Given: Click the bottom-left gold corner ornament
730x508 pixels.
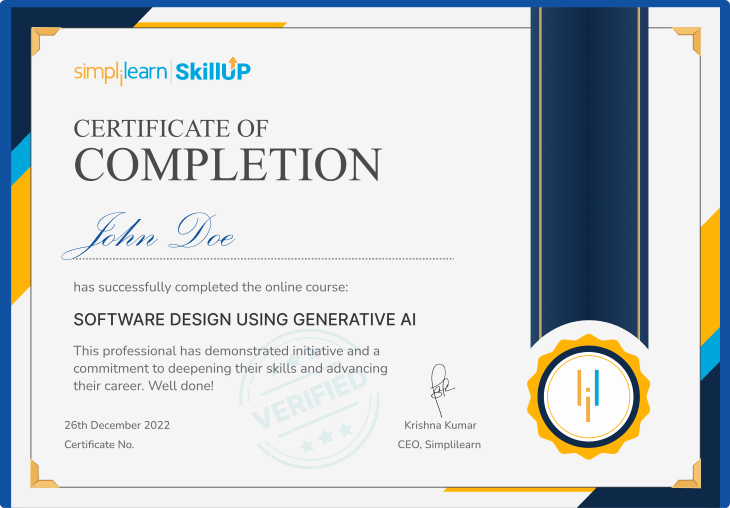Looking at the screenshot, I should pyautogui.click(x=44, y=473).
